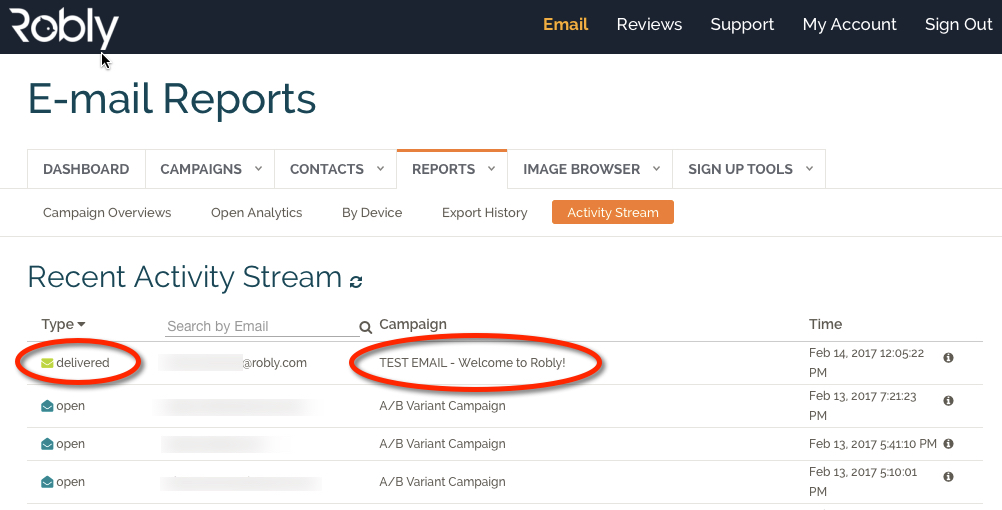
Task: Click the search magnifier icon
Action: point(366,327)
